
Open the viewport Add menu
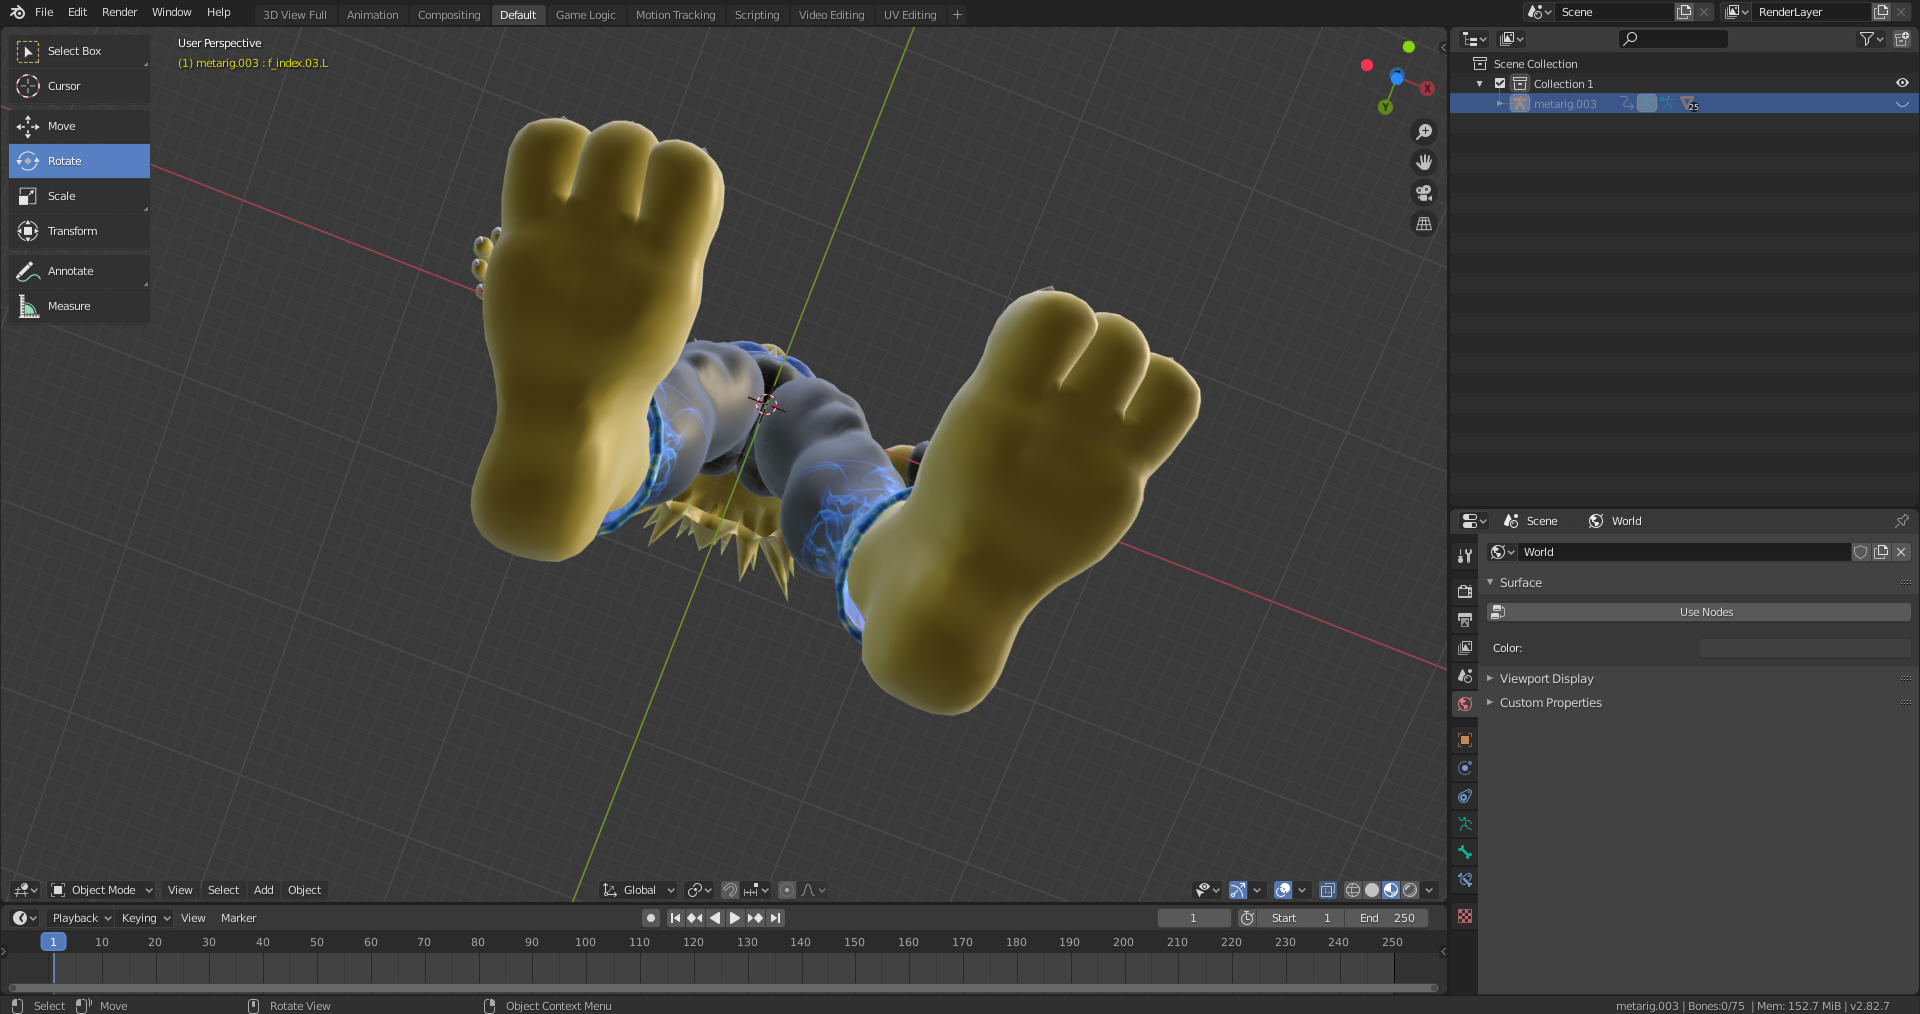click(263, 890)
